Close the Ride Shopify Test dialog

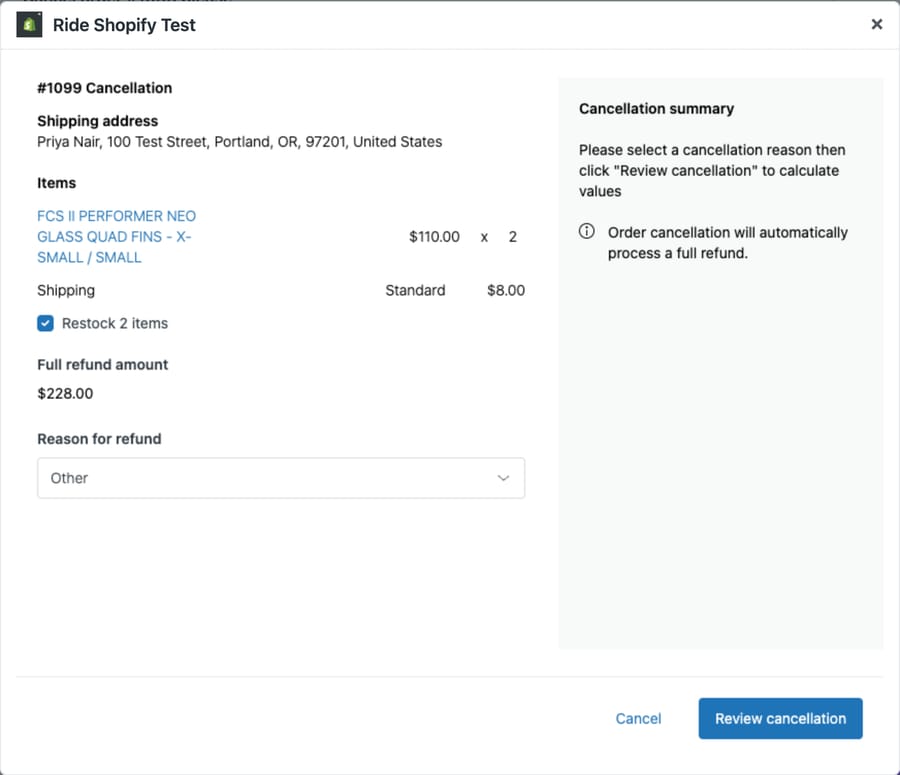coord(876,24)
